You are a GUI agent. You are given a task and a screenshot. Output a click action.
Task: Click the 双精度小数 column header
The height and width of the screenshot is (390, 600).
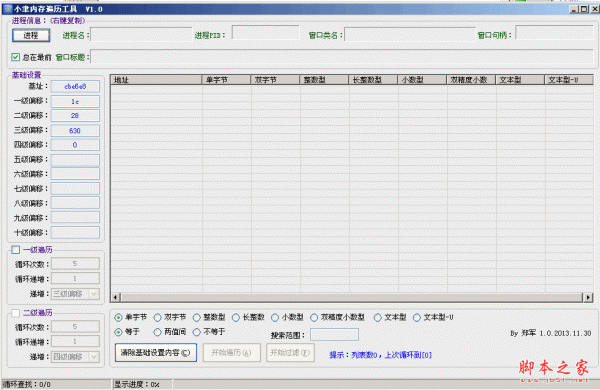coord(471,80)
